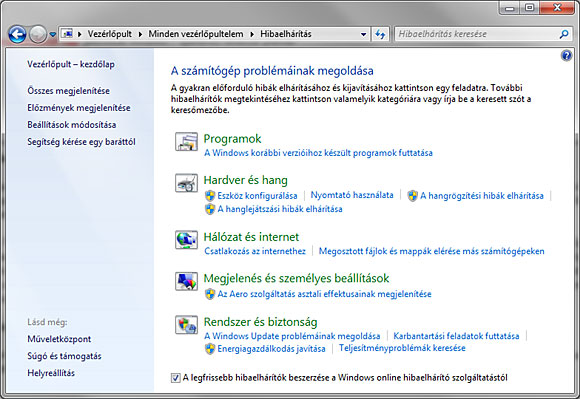Viewport: 580px width, 399px height.
Task: Open Beállítások módosítása
Action: [72, 125]
